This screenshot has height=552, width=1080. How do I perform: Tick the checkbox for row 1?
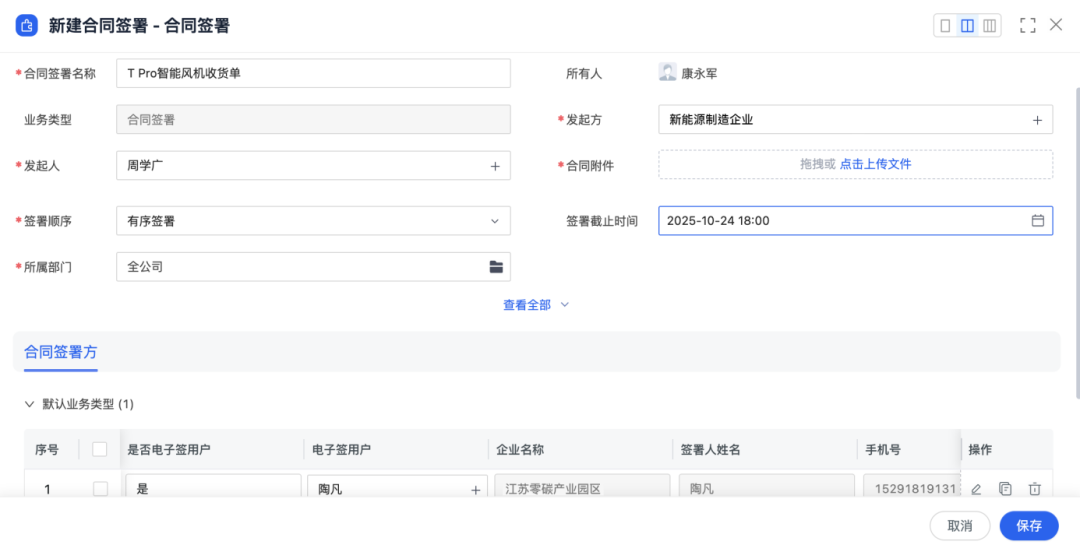pos(100,489)
